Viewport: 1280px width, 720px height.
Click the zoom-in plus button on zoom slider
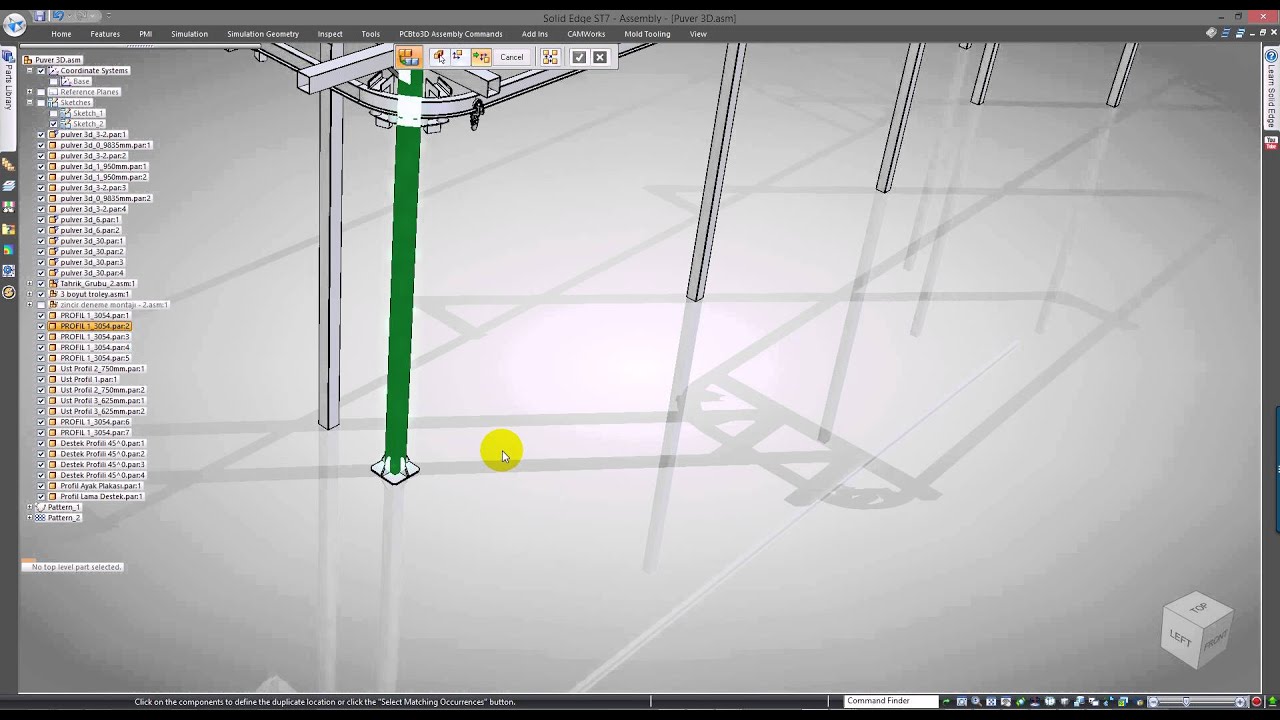1240,702
